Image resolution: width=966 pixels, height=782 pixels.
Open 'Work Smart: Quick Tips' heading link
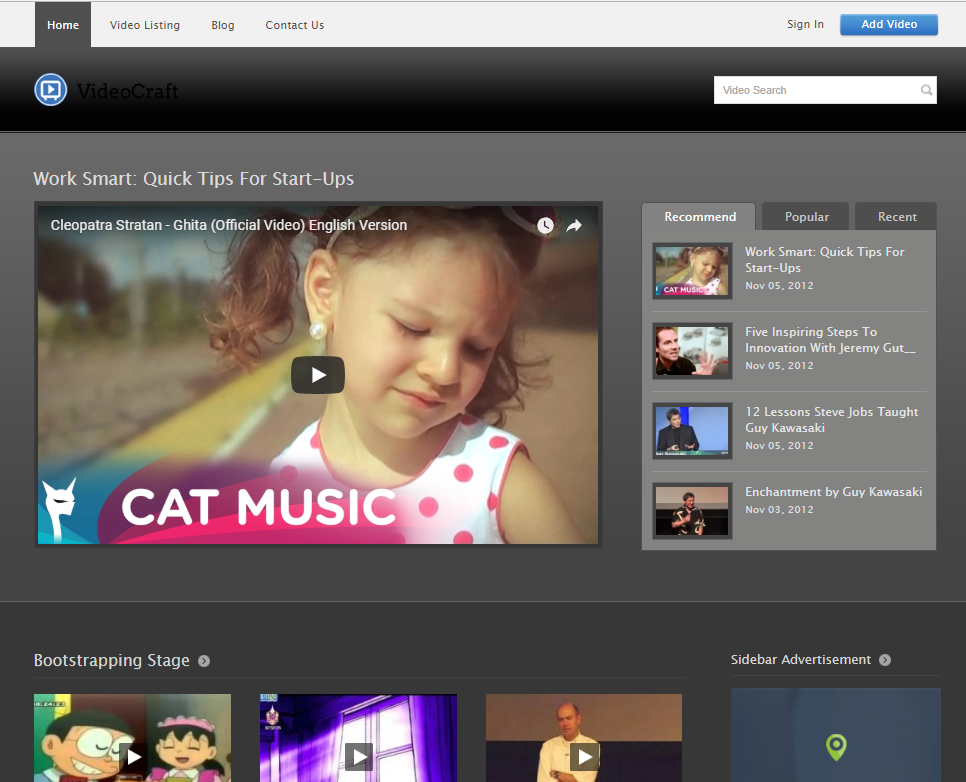[193, 179]
